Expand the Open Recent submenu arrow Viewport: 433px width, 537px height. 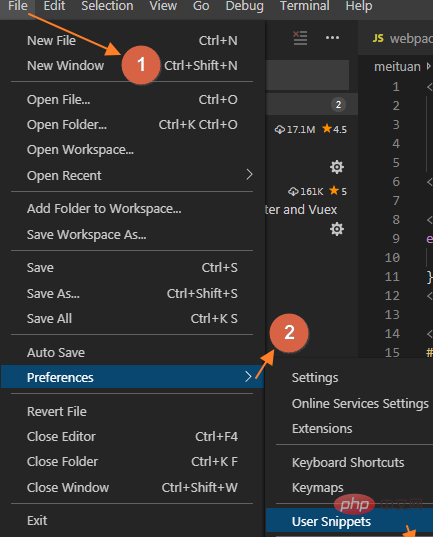249,175
